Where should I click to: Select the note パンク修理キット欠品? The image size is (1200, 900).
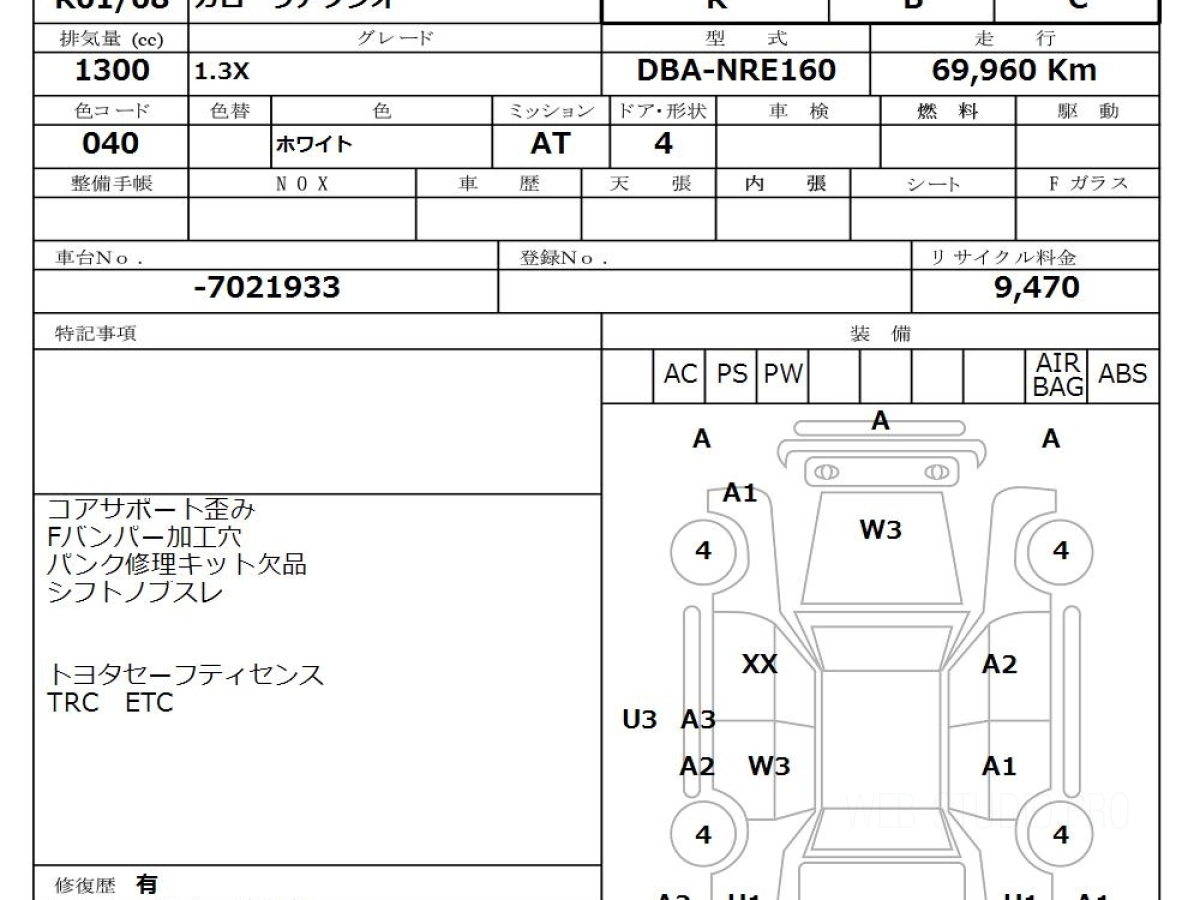click(x=176, y=564)
